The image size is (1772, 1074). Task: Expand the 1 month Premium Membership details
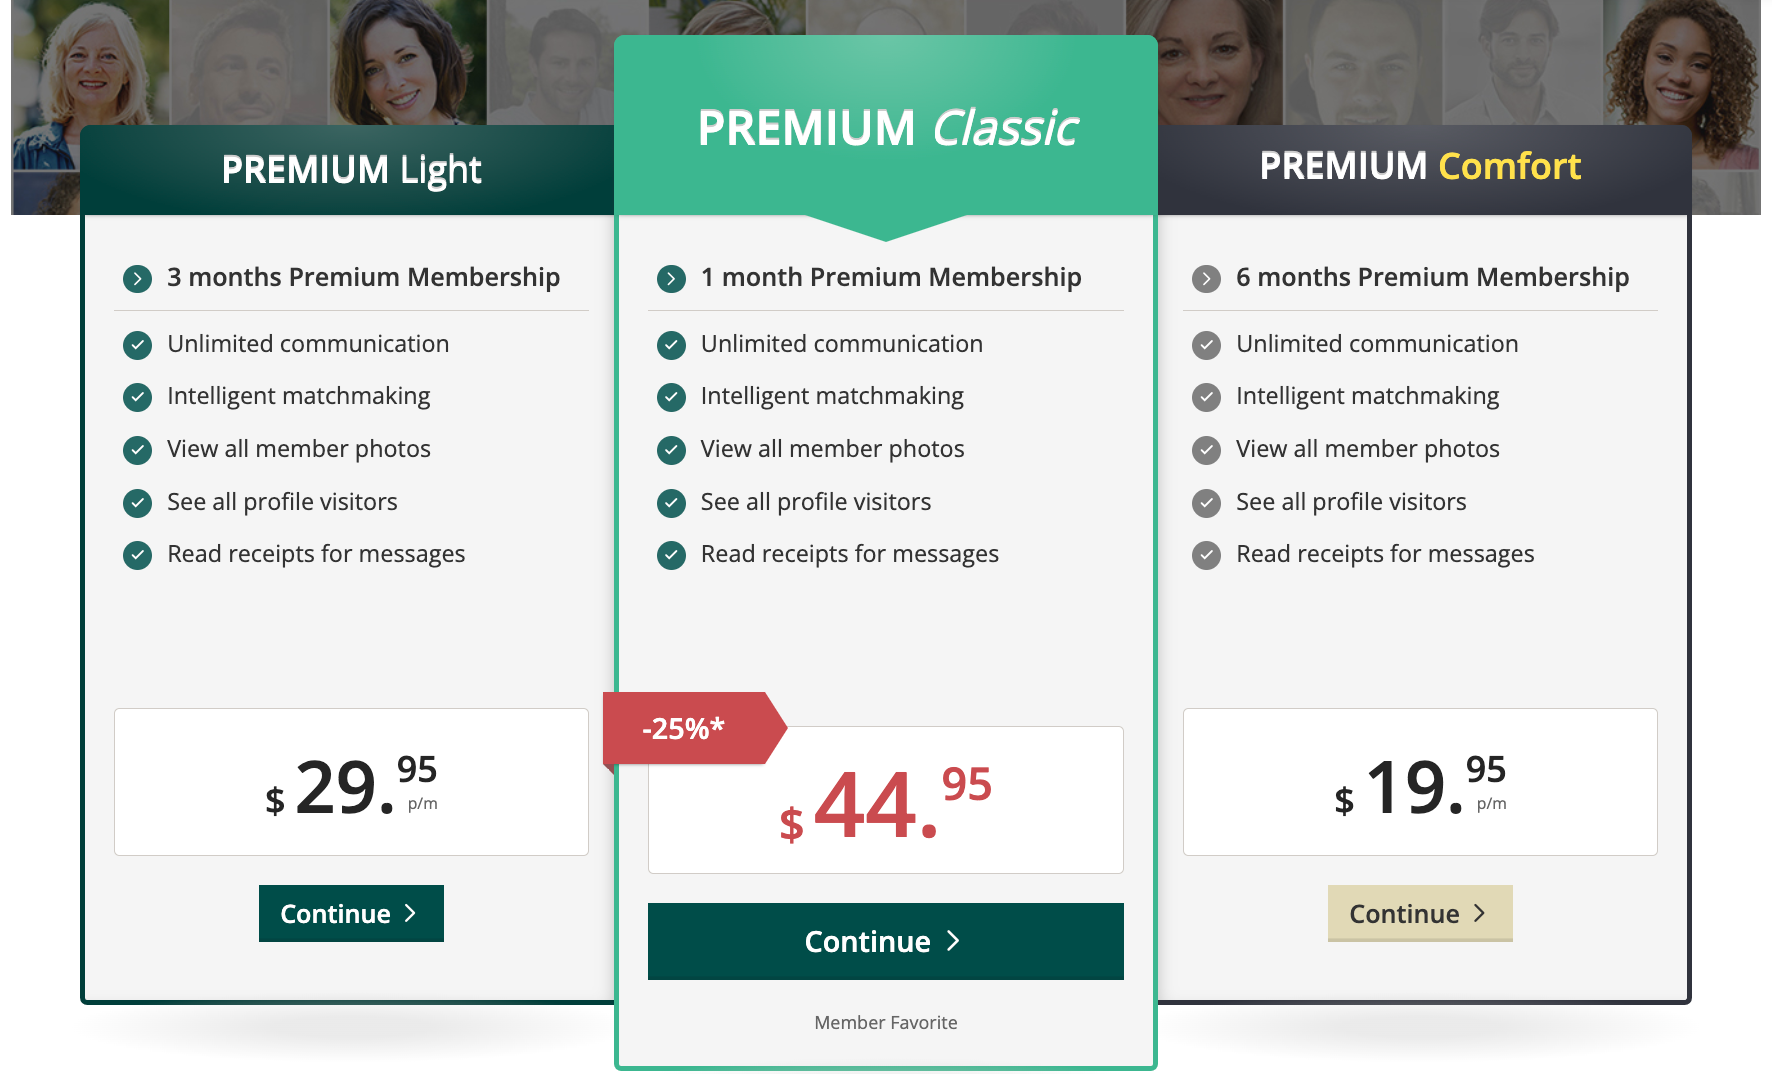(671, 279)
